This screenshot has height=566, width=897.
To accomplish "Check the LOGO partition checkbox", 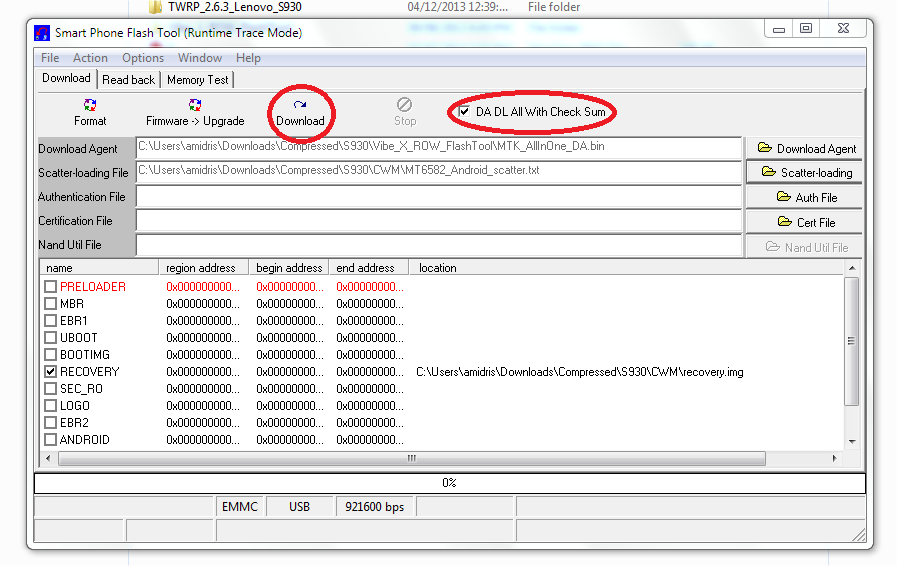I will coord(50,406).
